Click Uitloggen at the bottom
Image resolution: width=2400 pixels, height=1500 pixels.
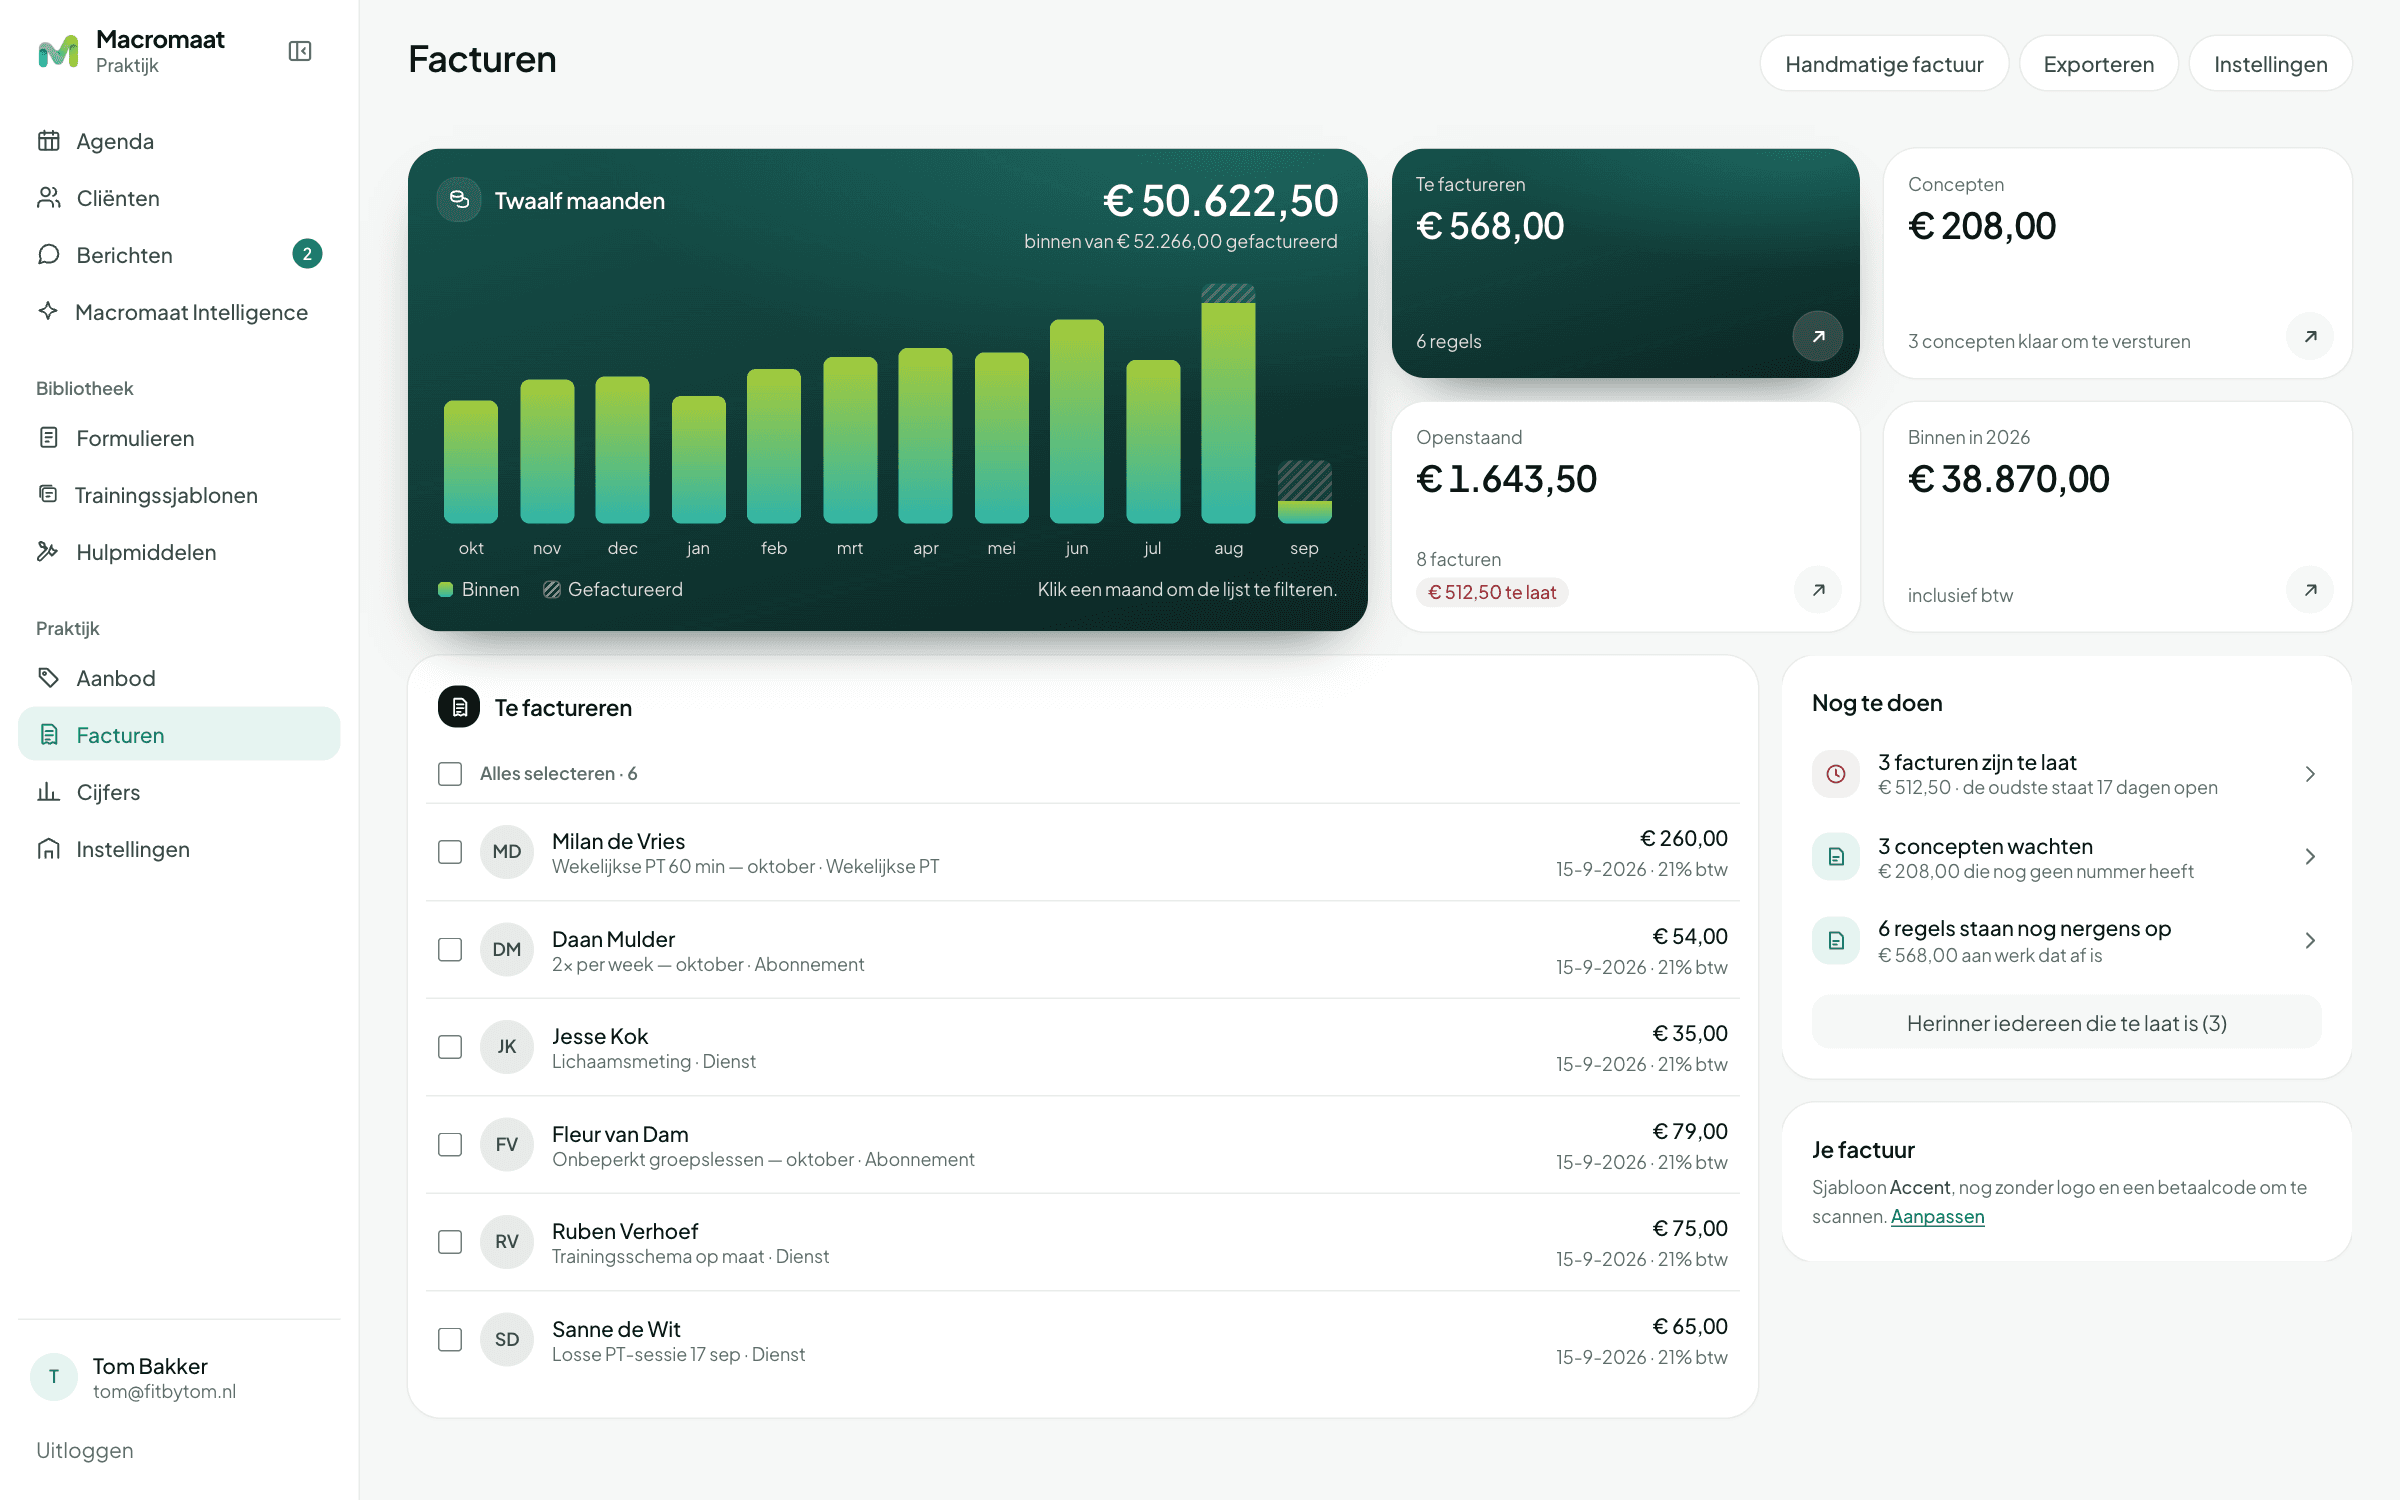pos(85,1450)
